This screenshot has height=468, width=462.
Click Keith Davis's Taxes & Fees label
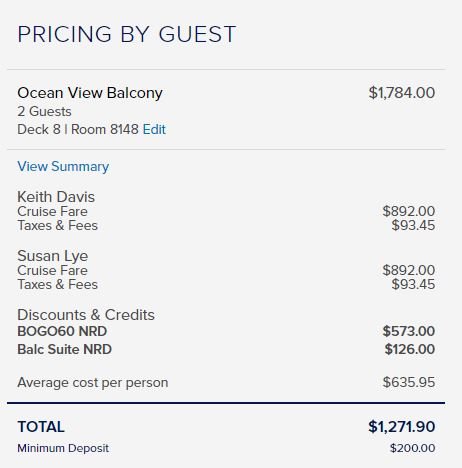click(57, 226)
